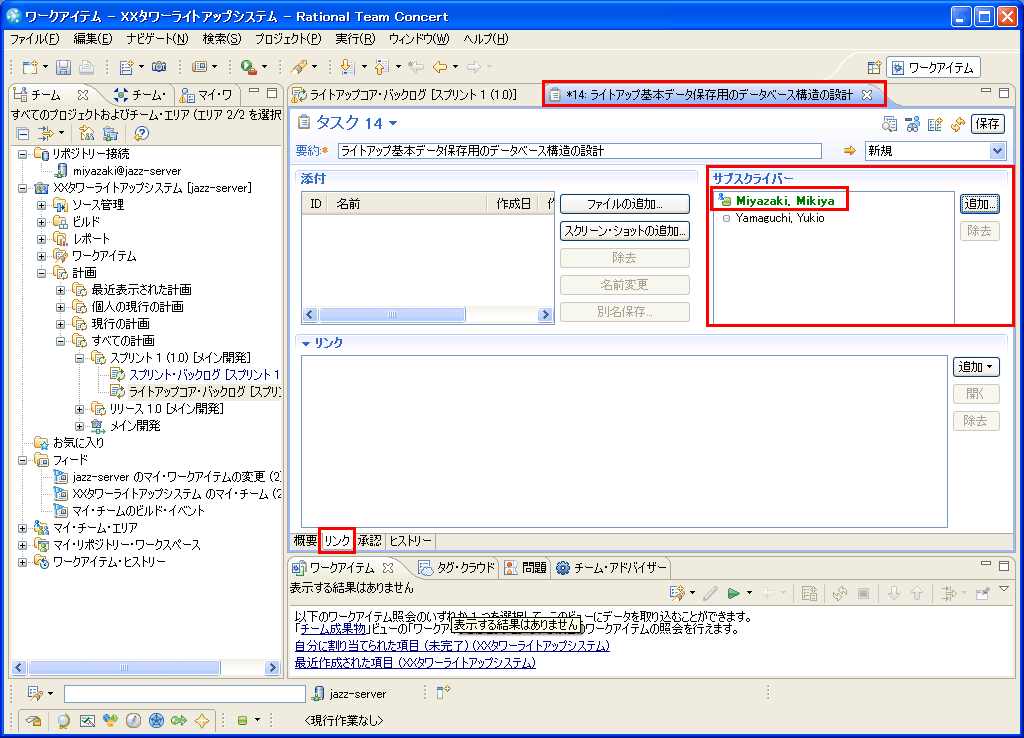The width and height of the screenshot is (1024, 738).
Task: Click the ファイルの追加... button
Action: coord(624,204)
